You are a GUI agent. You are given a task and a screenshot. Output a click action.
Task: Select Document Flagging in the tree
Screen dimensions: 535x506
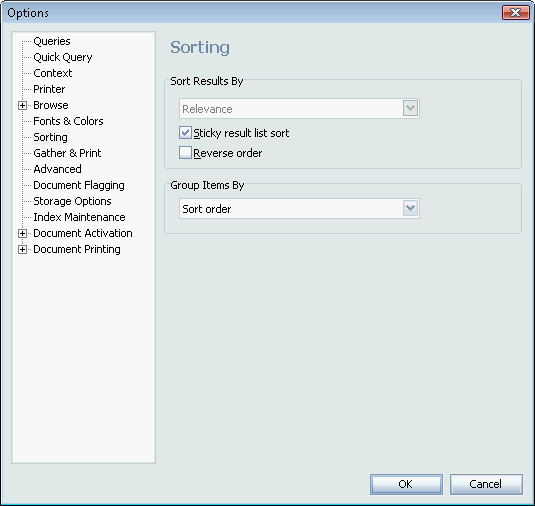coord(79,185)
